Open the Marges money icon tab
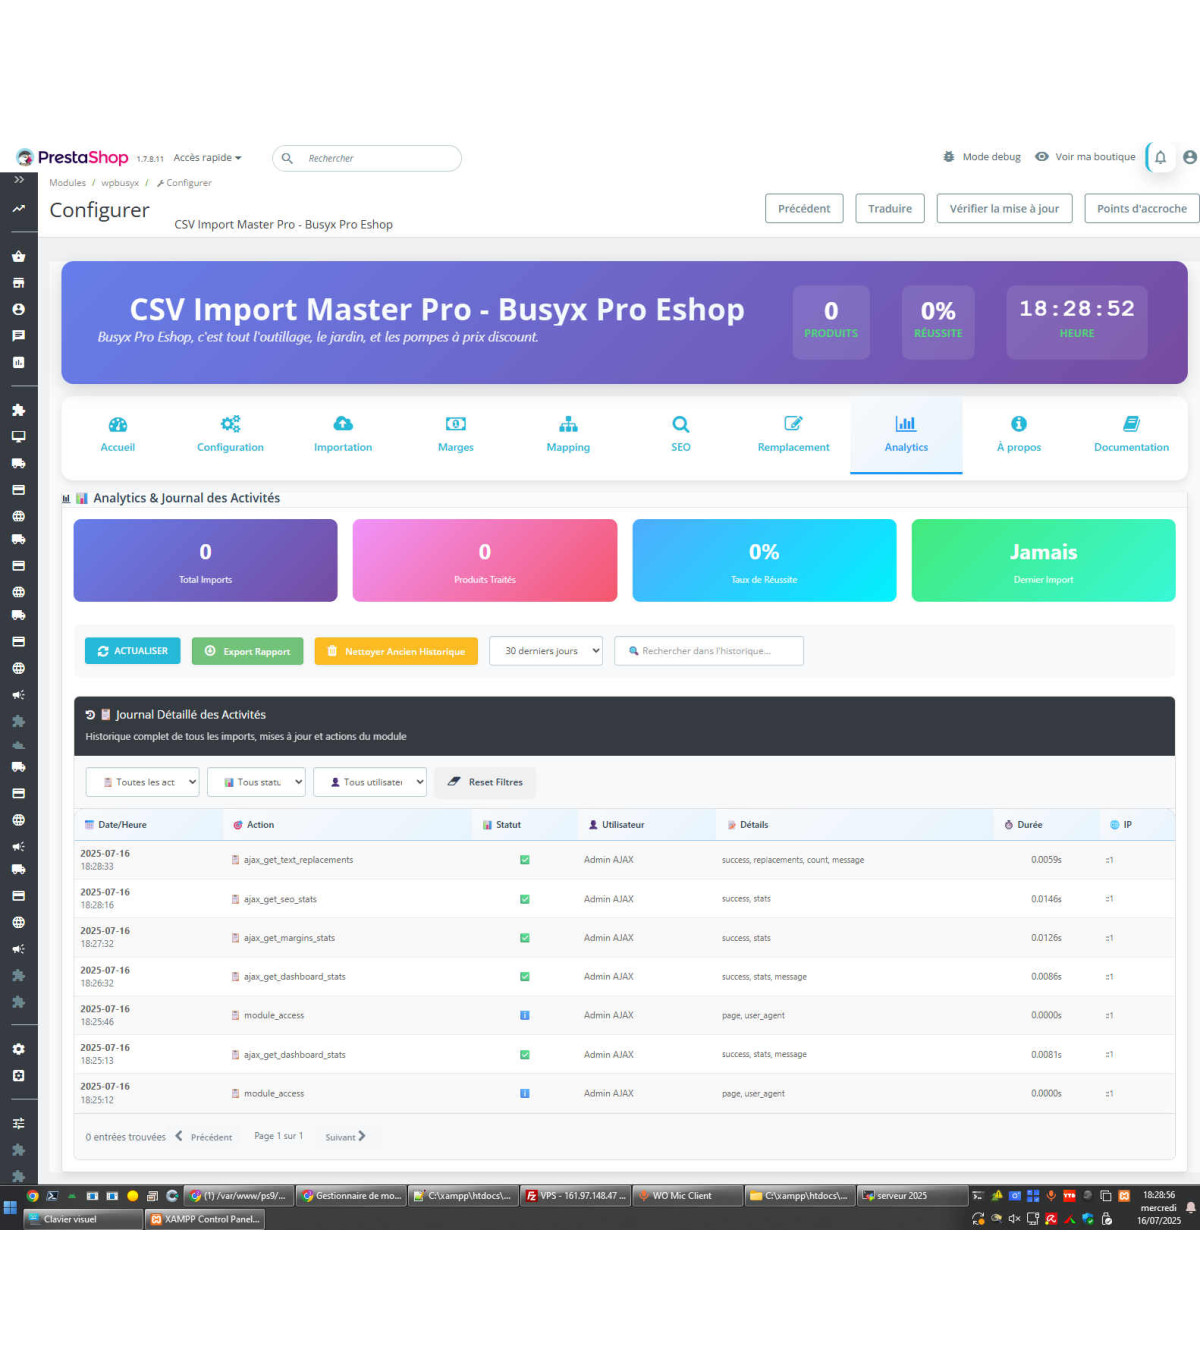 coord(455,424)
